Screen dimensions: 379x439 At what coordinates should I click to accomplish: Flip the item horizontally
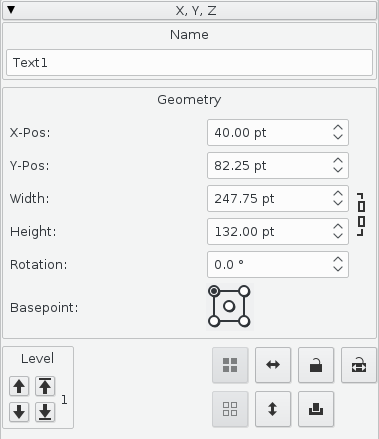tap(273, 365)
